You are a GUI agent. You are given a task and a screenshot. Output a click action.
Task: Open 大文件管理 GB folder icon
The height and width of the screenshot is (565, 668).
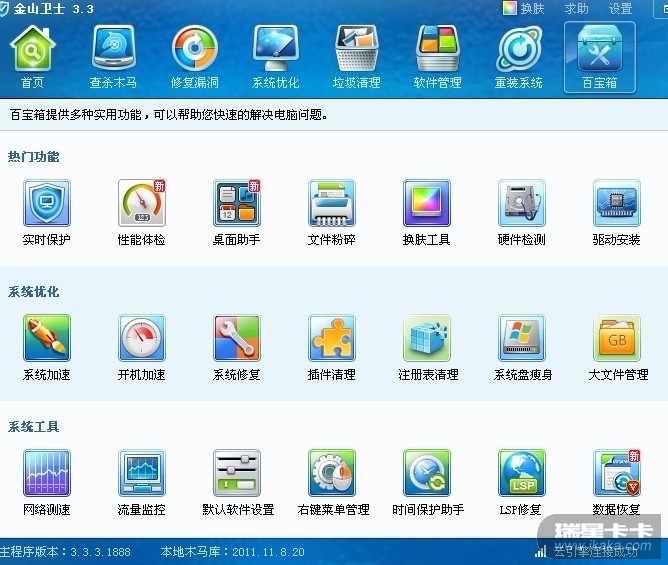(617, 338)
